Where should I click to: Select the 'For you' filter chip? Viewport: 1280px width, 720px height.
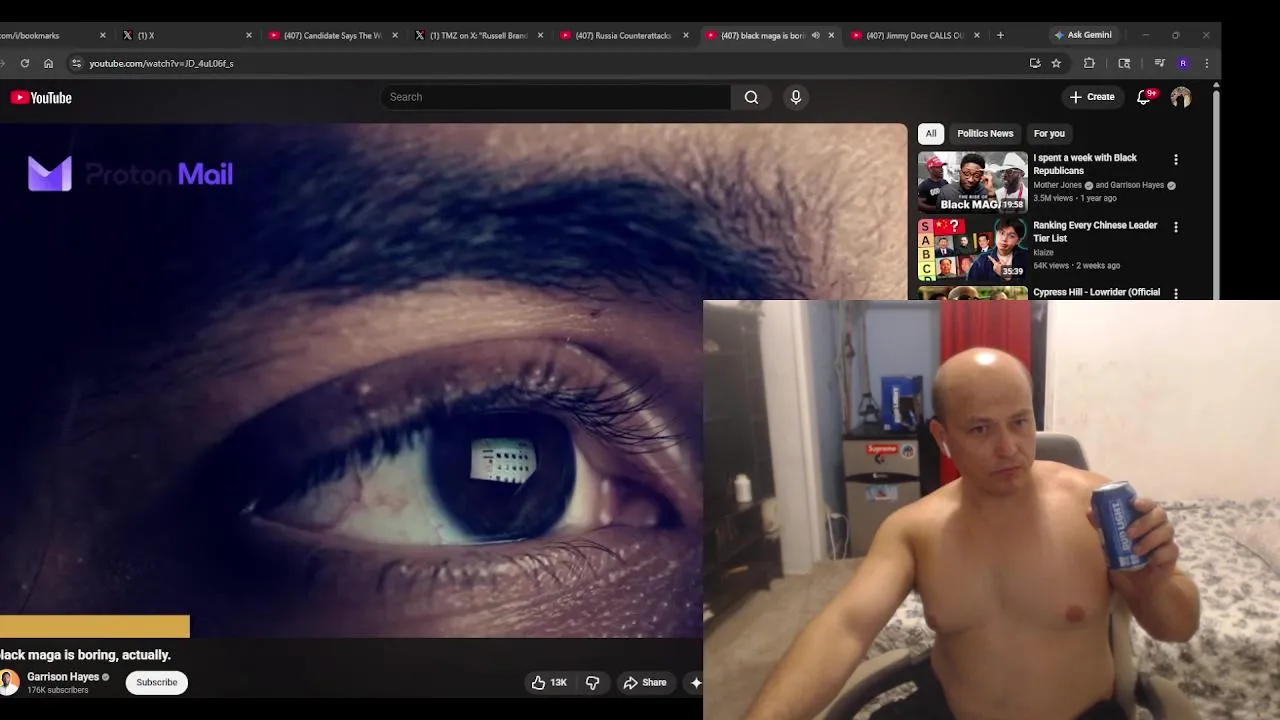pos(1049,133)
